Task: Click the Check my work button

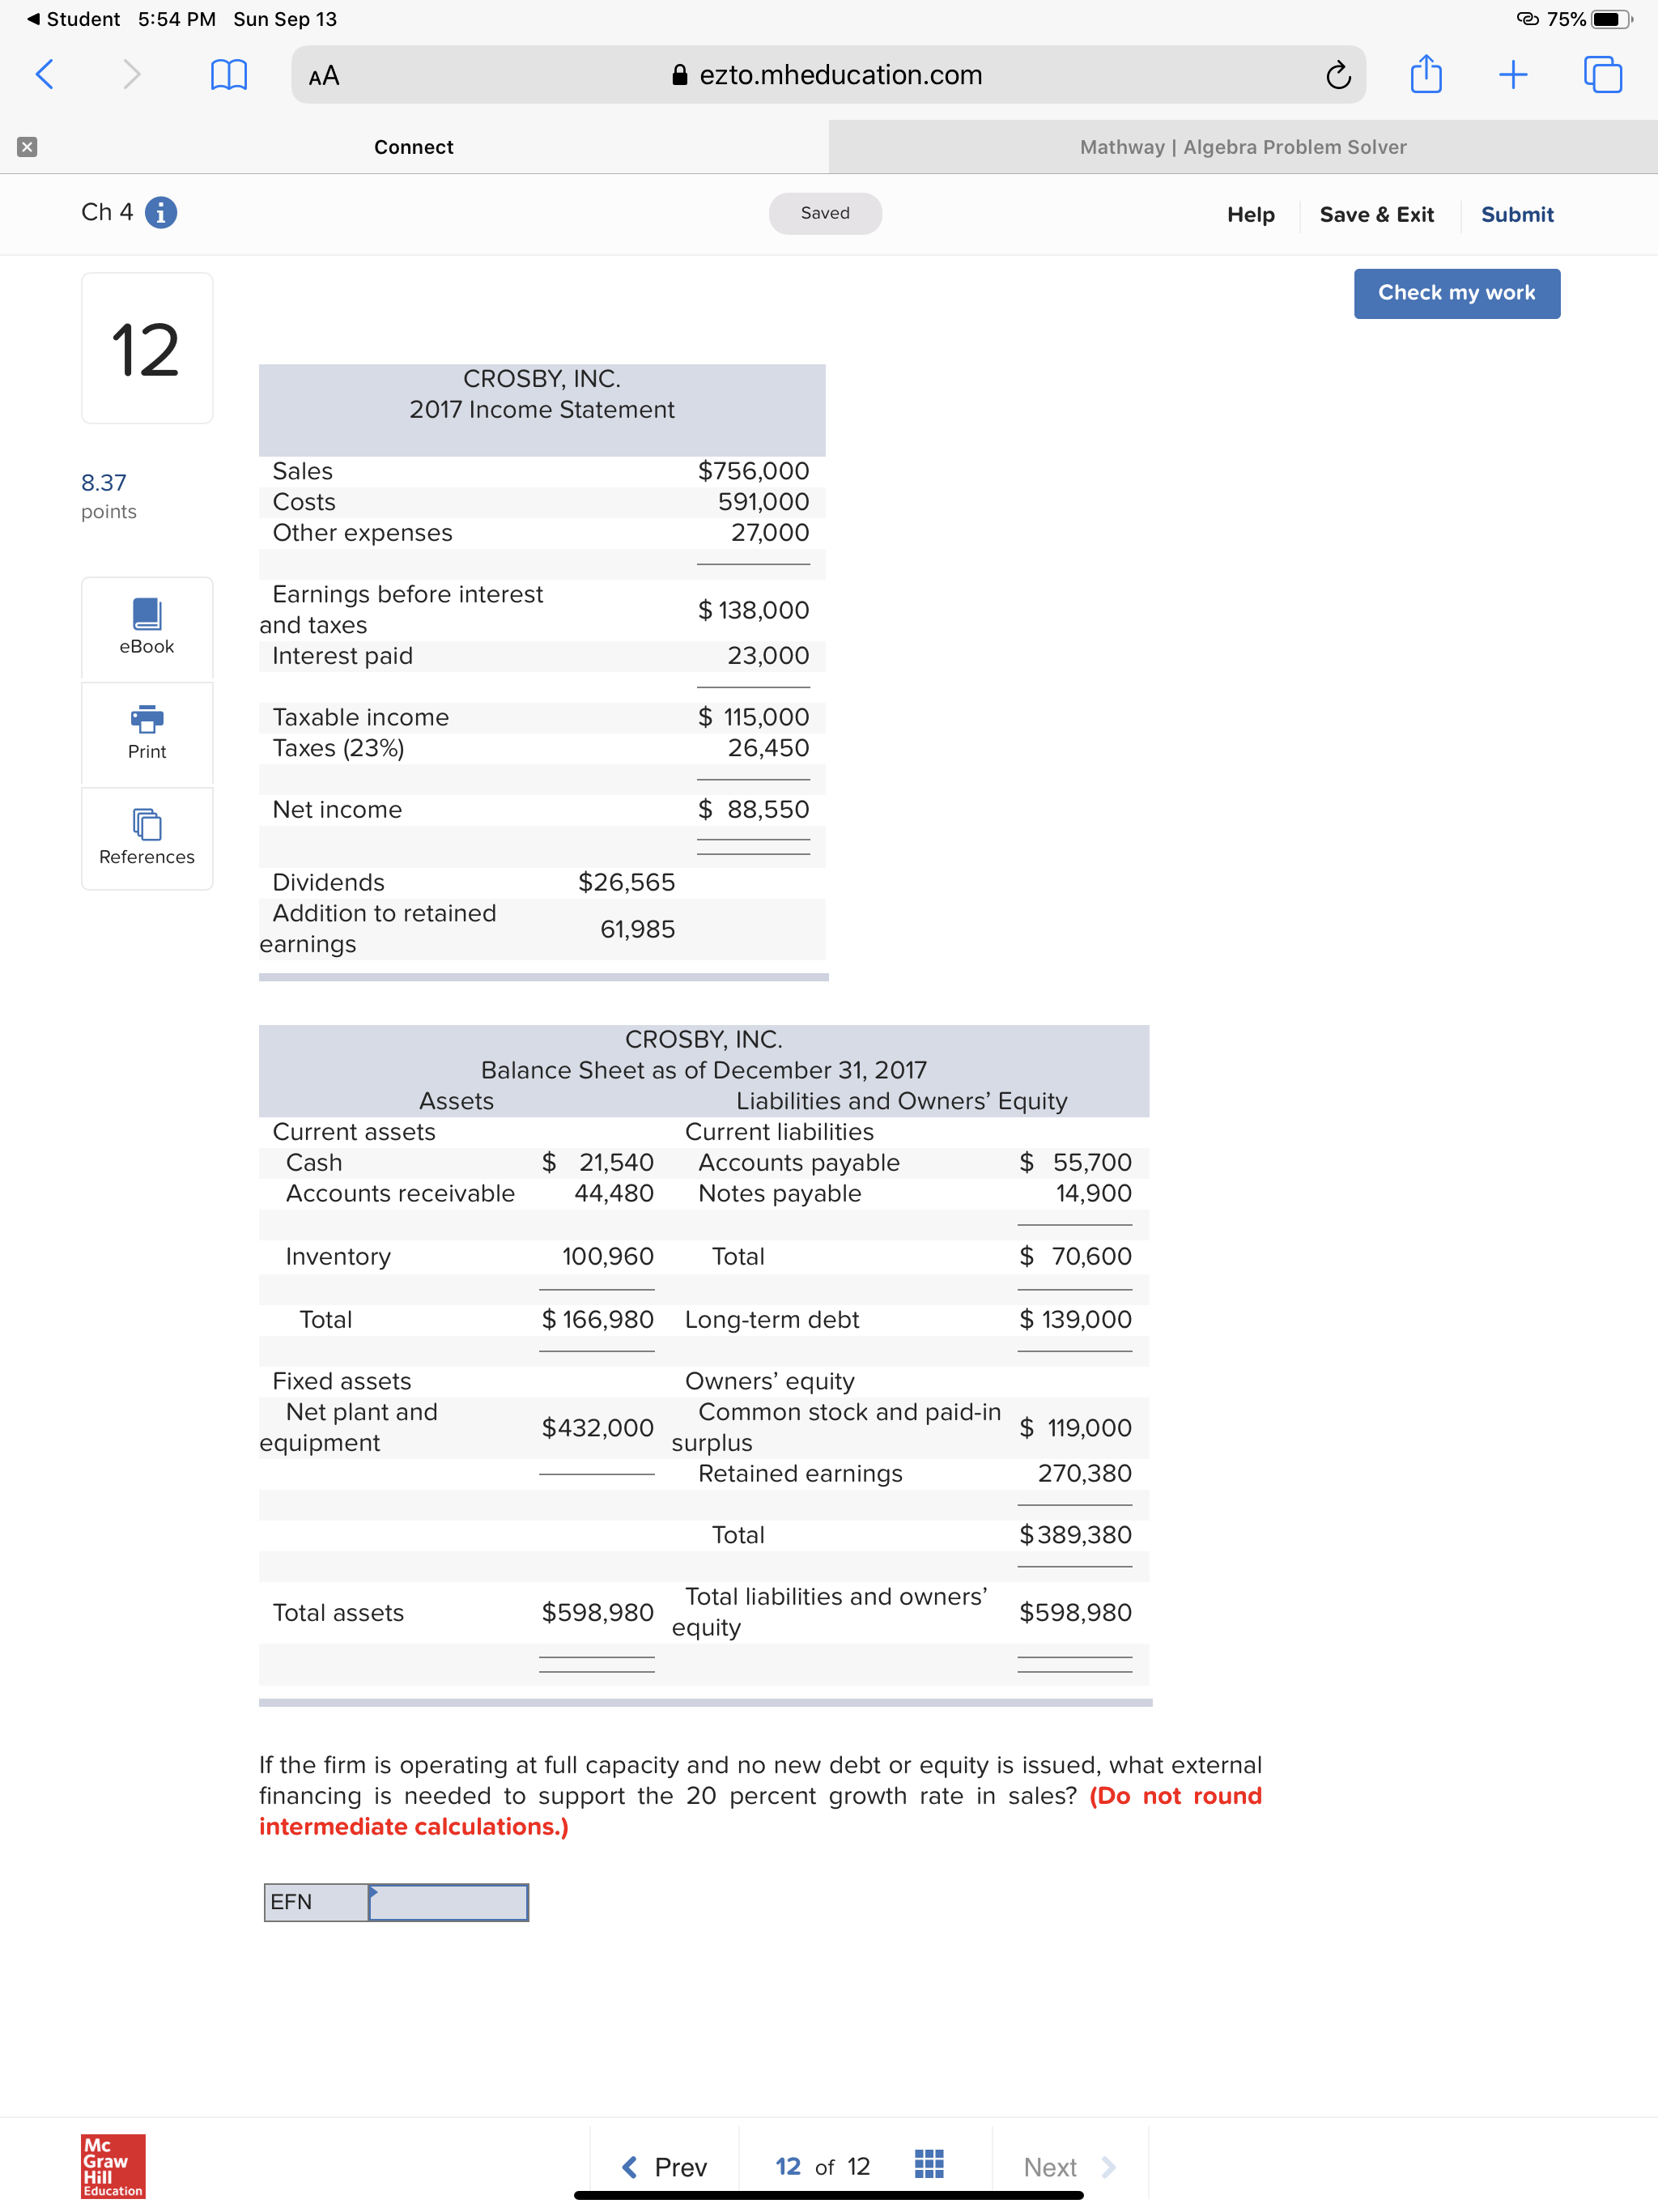Action: tap(1456, 292)
